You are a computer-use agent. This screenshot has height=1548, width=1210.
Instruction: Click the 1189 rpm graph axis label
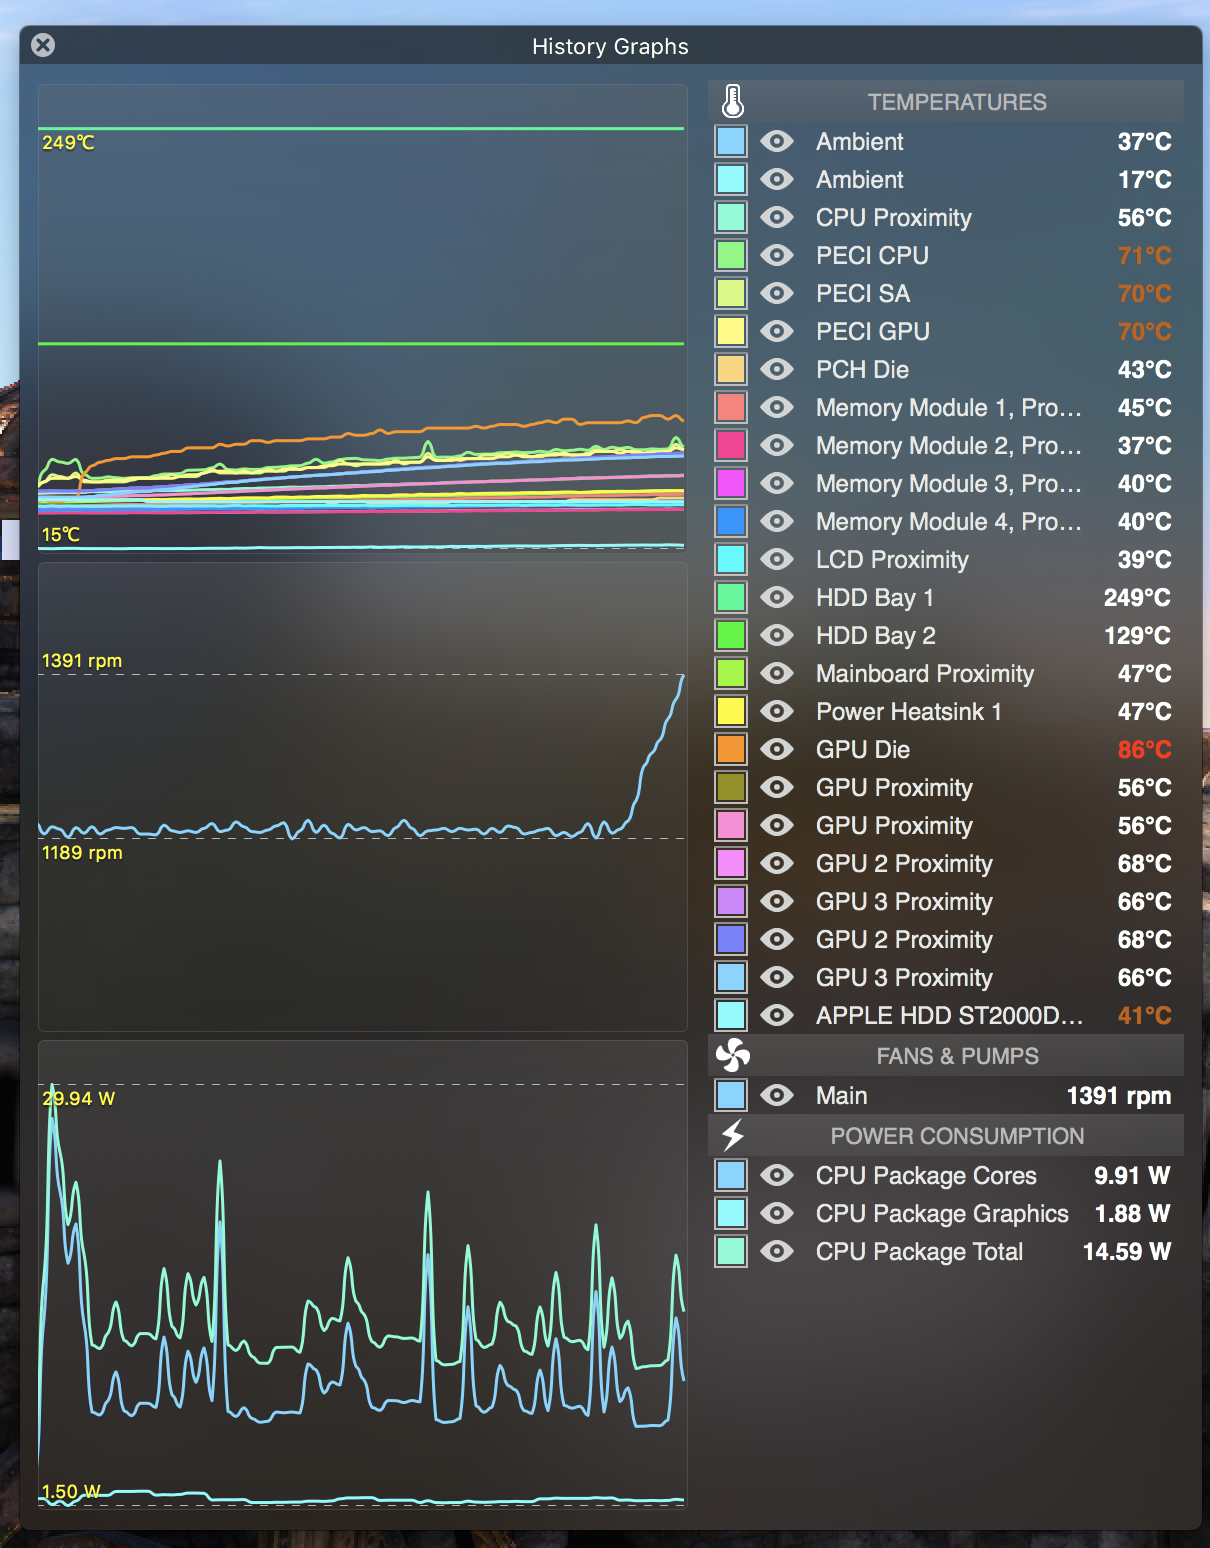pyautogui.click(x=82, y=852)
